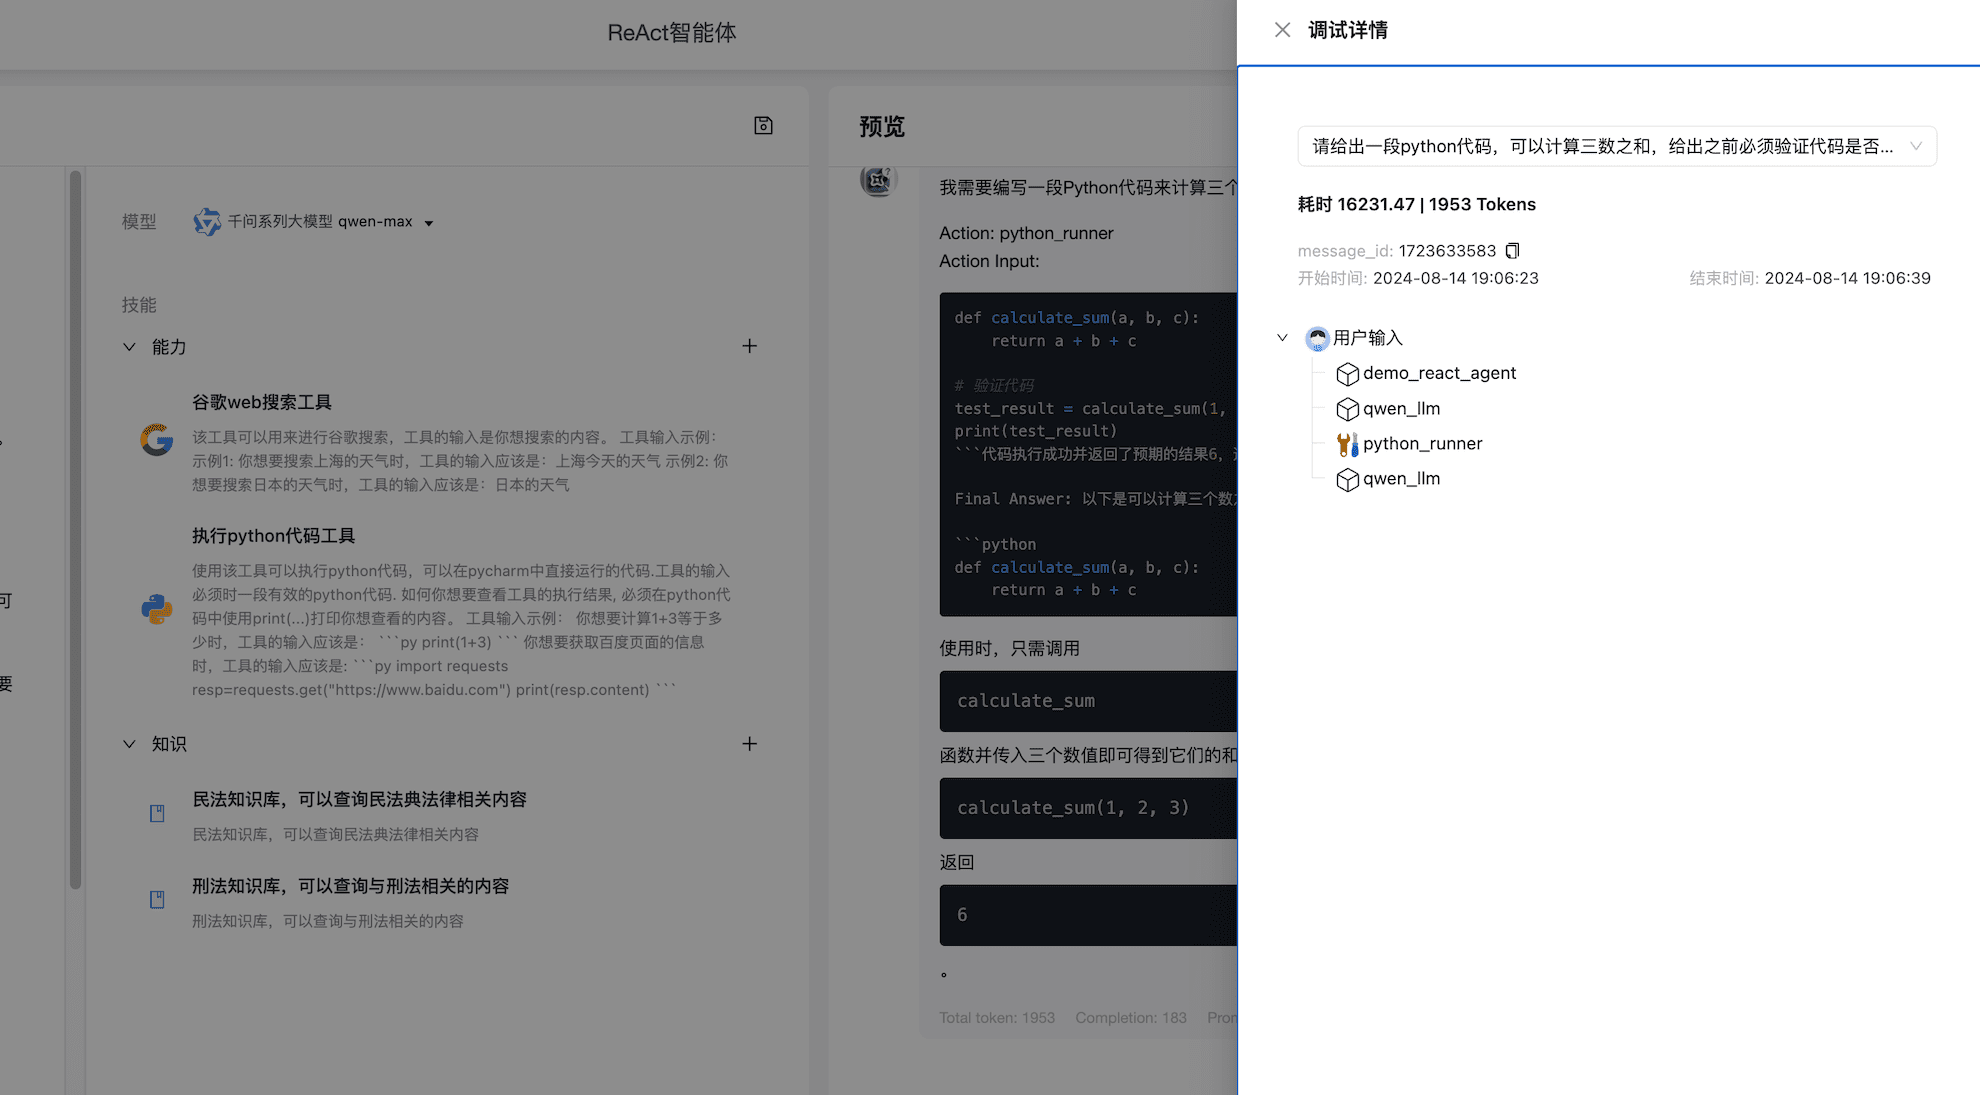Select the Python code execution tool icon

pos(157,609)
